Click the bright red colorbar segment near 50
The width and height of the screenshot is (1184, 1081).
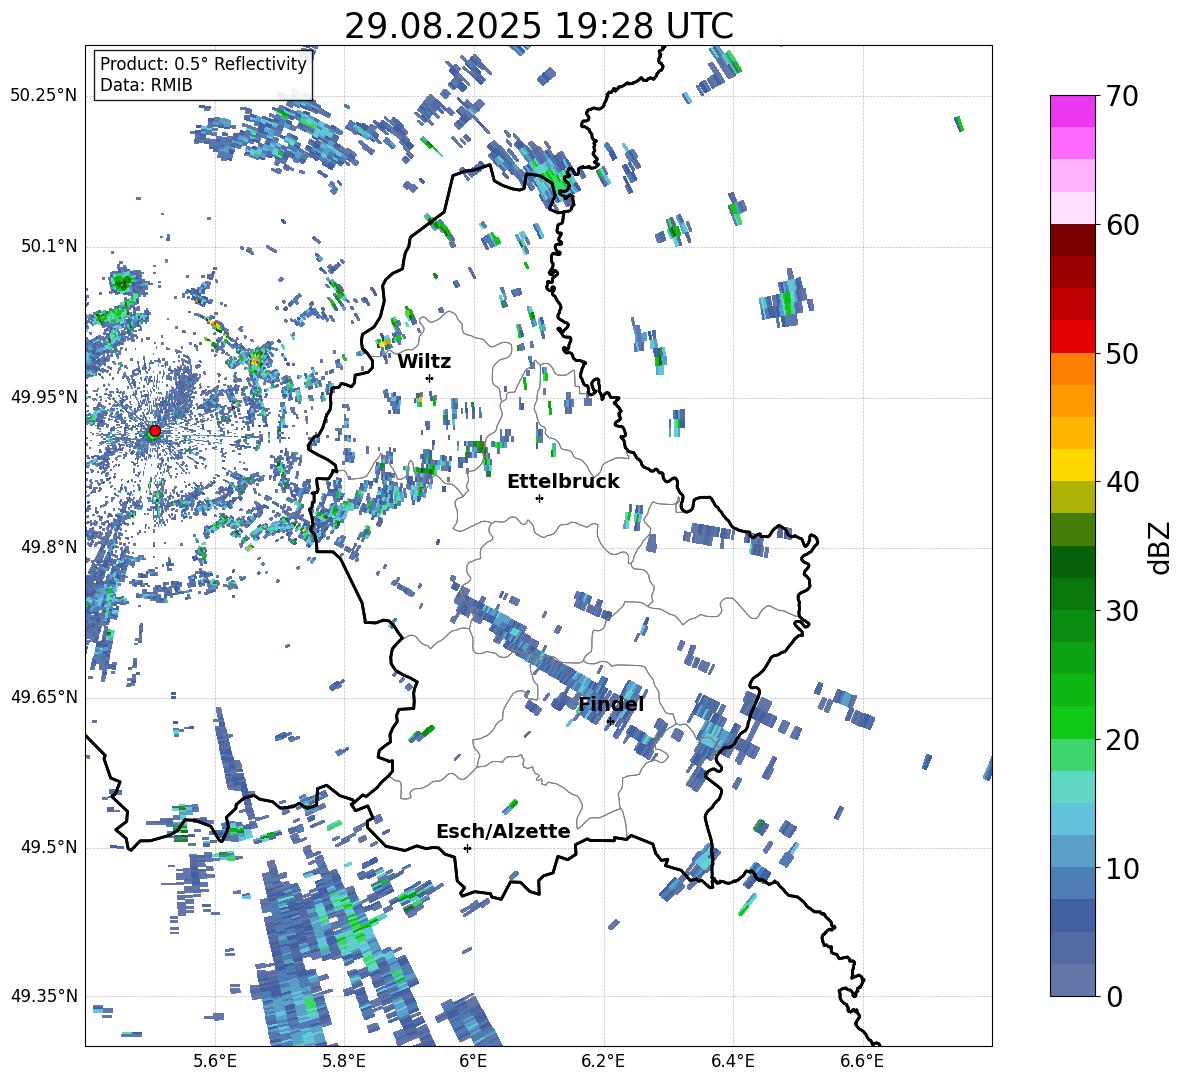point(1072,337)
